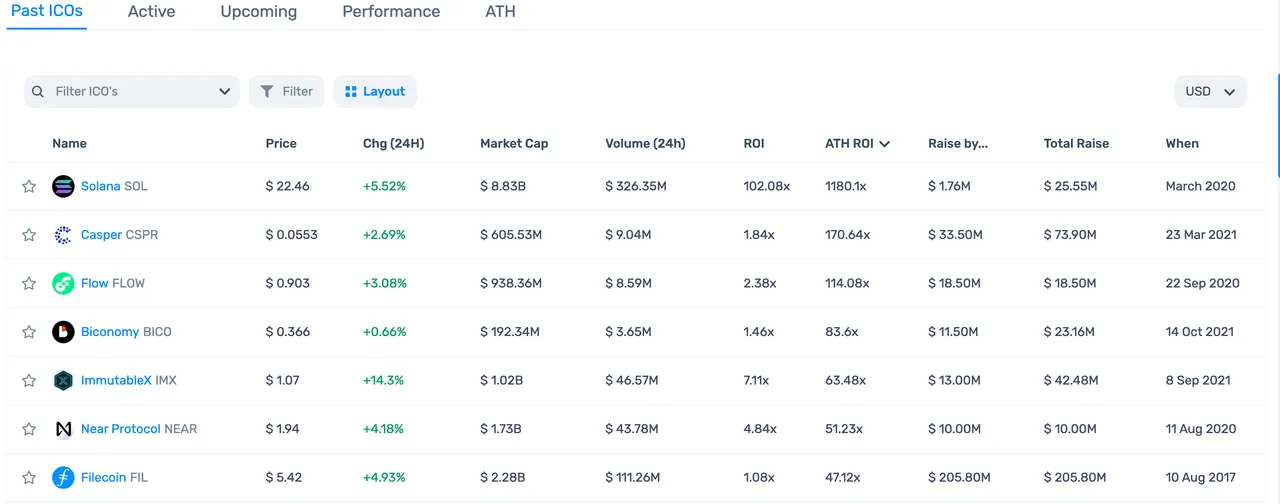Image resolution: width=1280 pixels, height=504 pixels.
Task: Click Biconomy's +0.66% change value
Action: [x=384, y=332]
